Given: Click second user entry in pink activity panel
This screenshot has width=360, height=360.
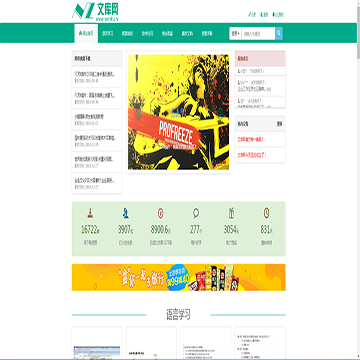Looking at the screenshot, I should 260,86.
